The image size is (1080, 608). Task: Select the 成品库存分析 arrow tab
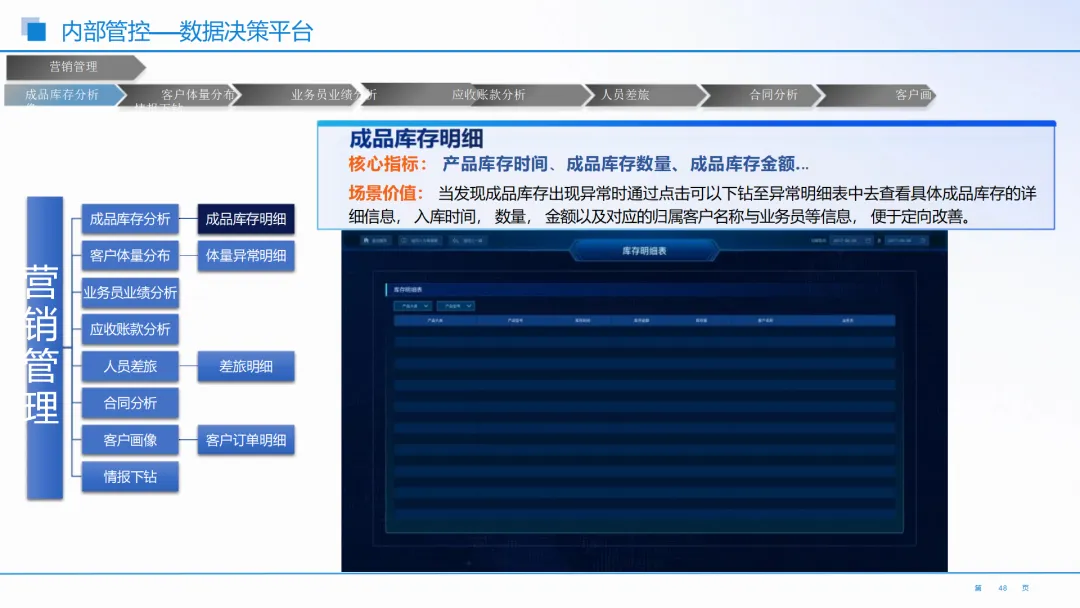pos(64,94)
